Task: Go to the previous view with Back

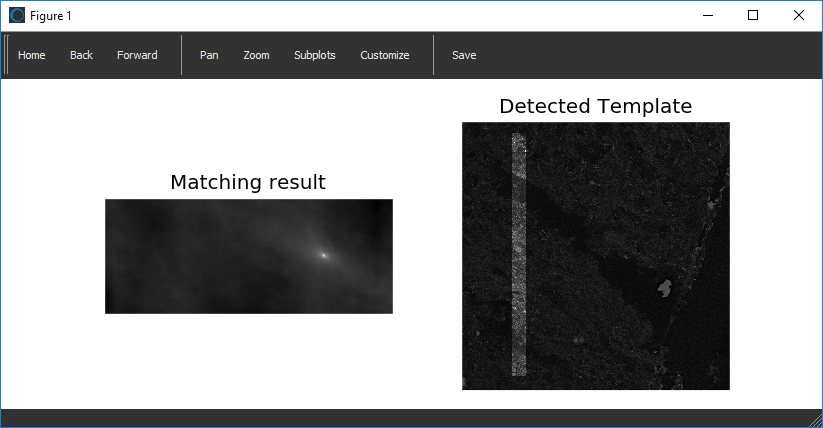Action: click(81, 55)
